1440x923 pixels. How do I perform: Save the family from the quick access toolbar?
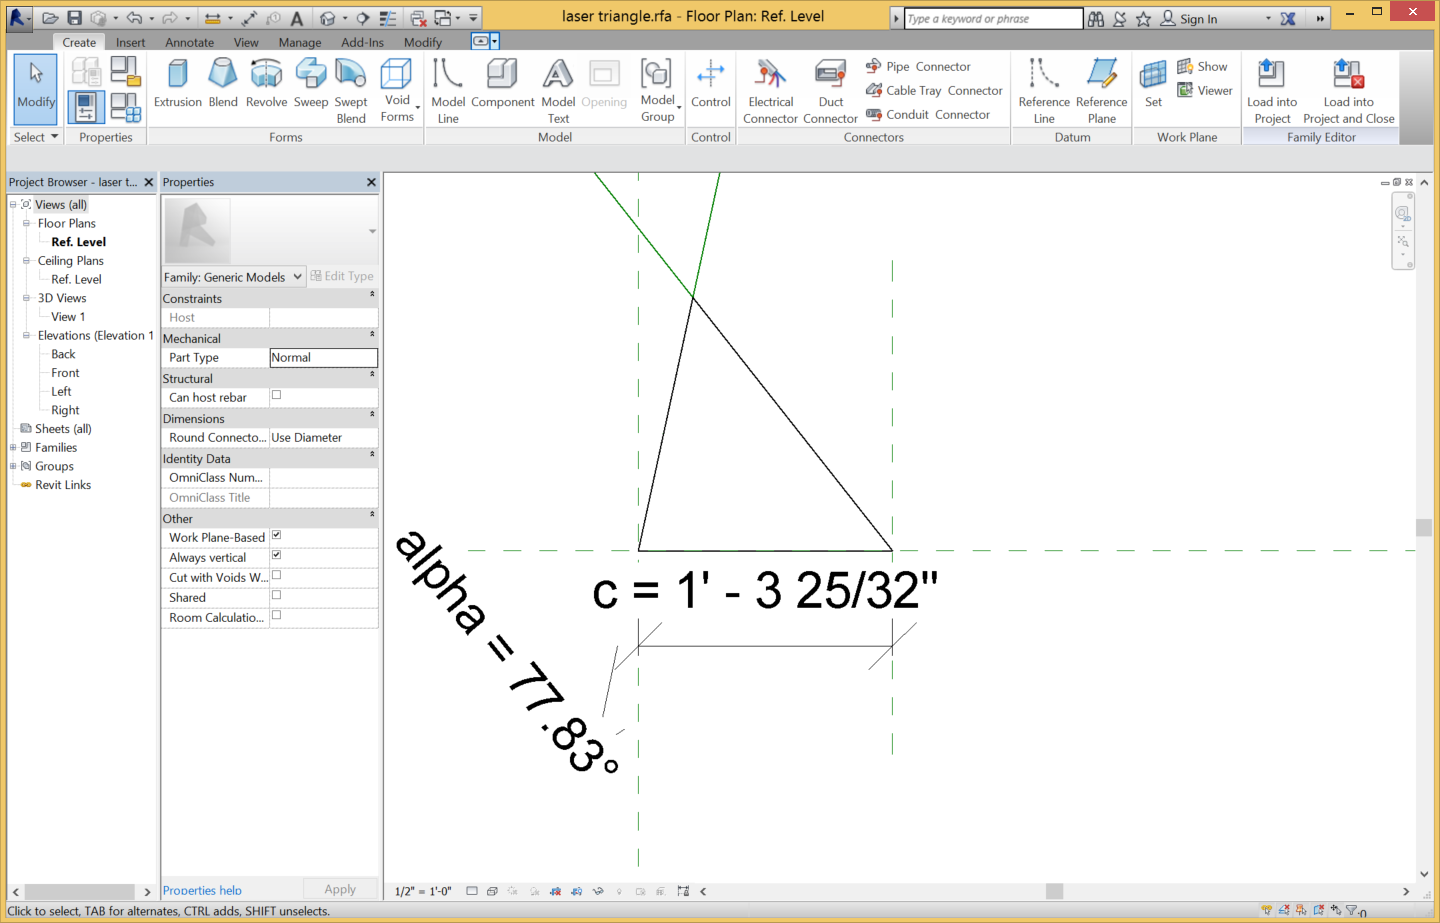(x=75, y=18)
